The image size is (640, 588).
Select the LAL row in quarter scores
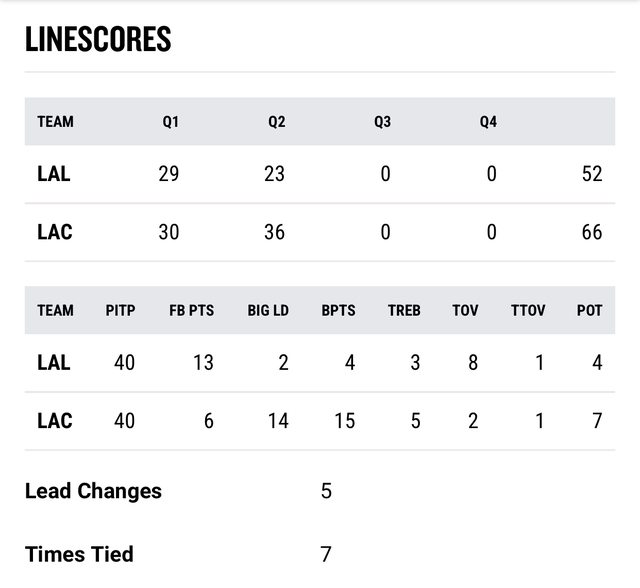[x=320, y=174]
